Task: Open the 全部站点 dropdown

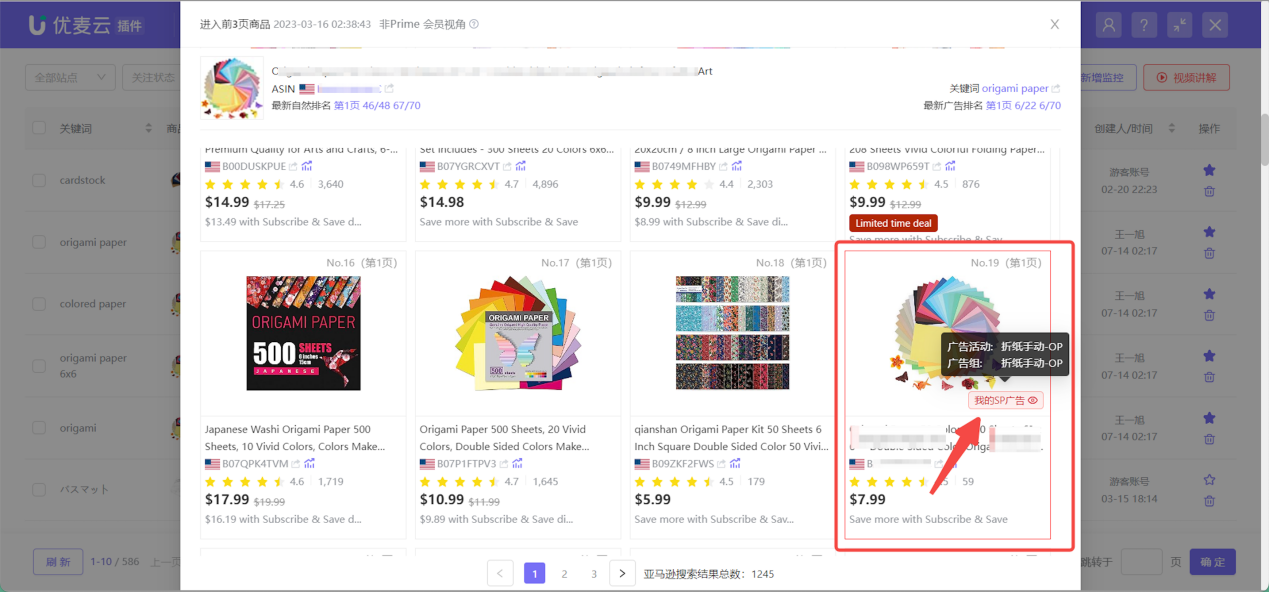Action: point(70,76)
